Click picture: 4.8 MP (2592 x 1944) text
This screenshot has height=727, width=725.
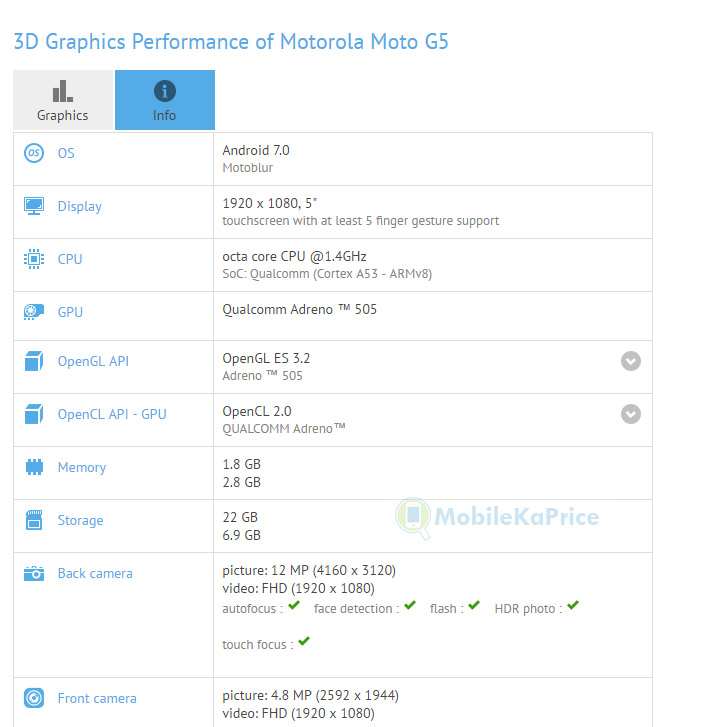pos(311,695)
